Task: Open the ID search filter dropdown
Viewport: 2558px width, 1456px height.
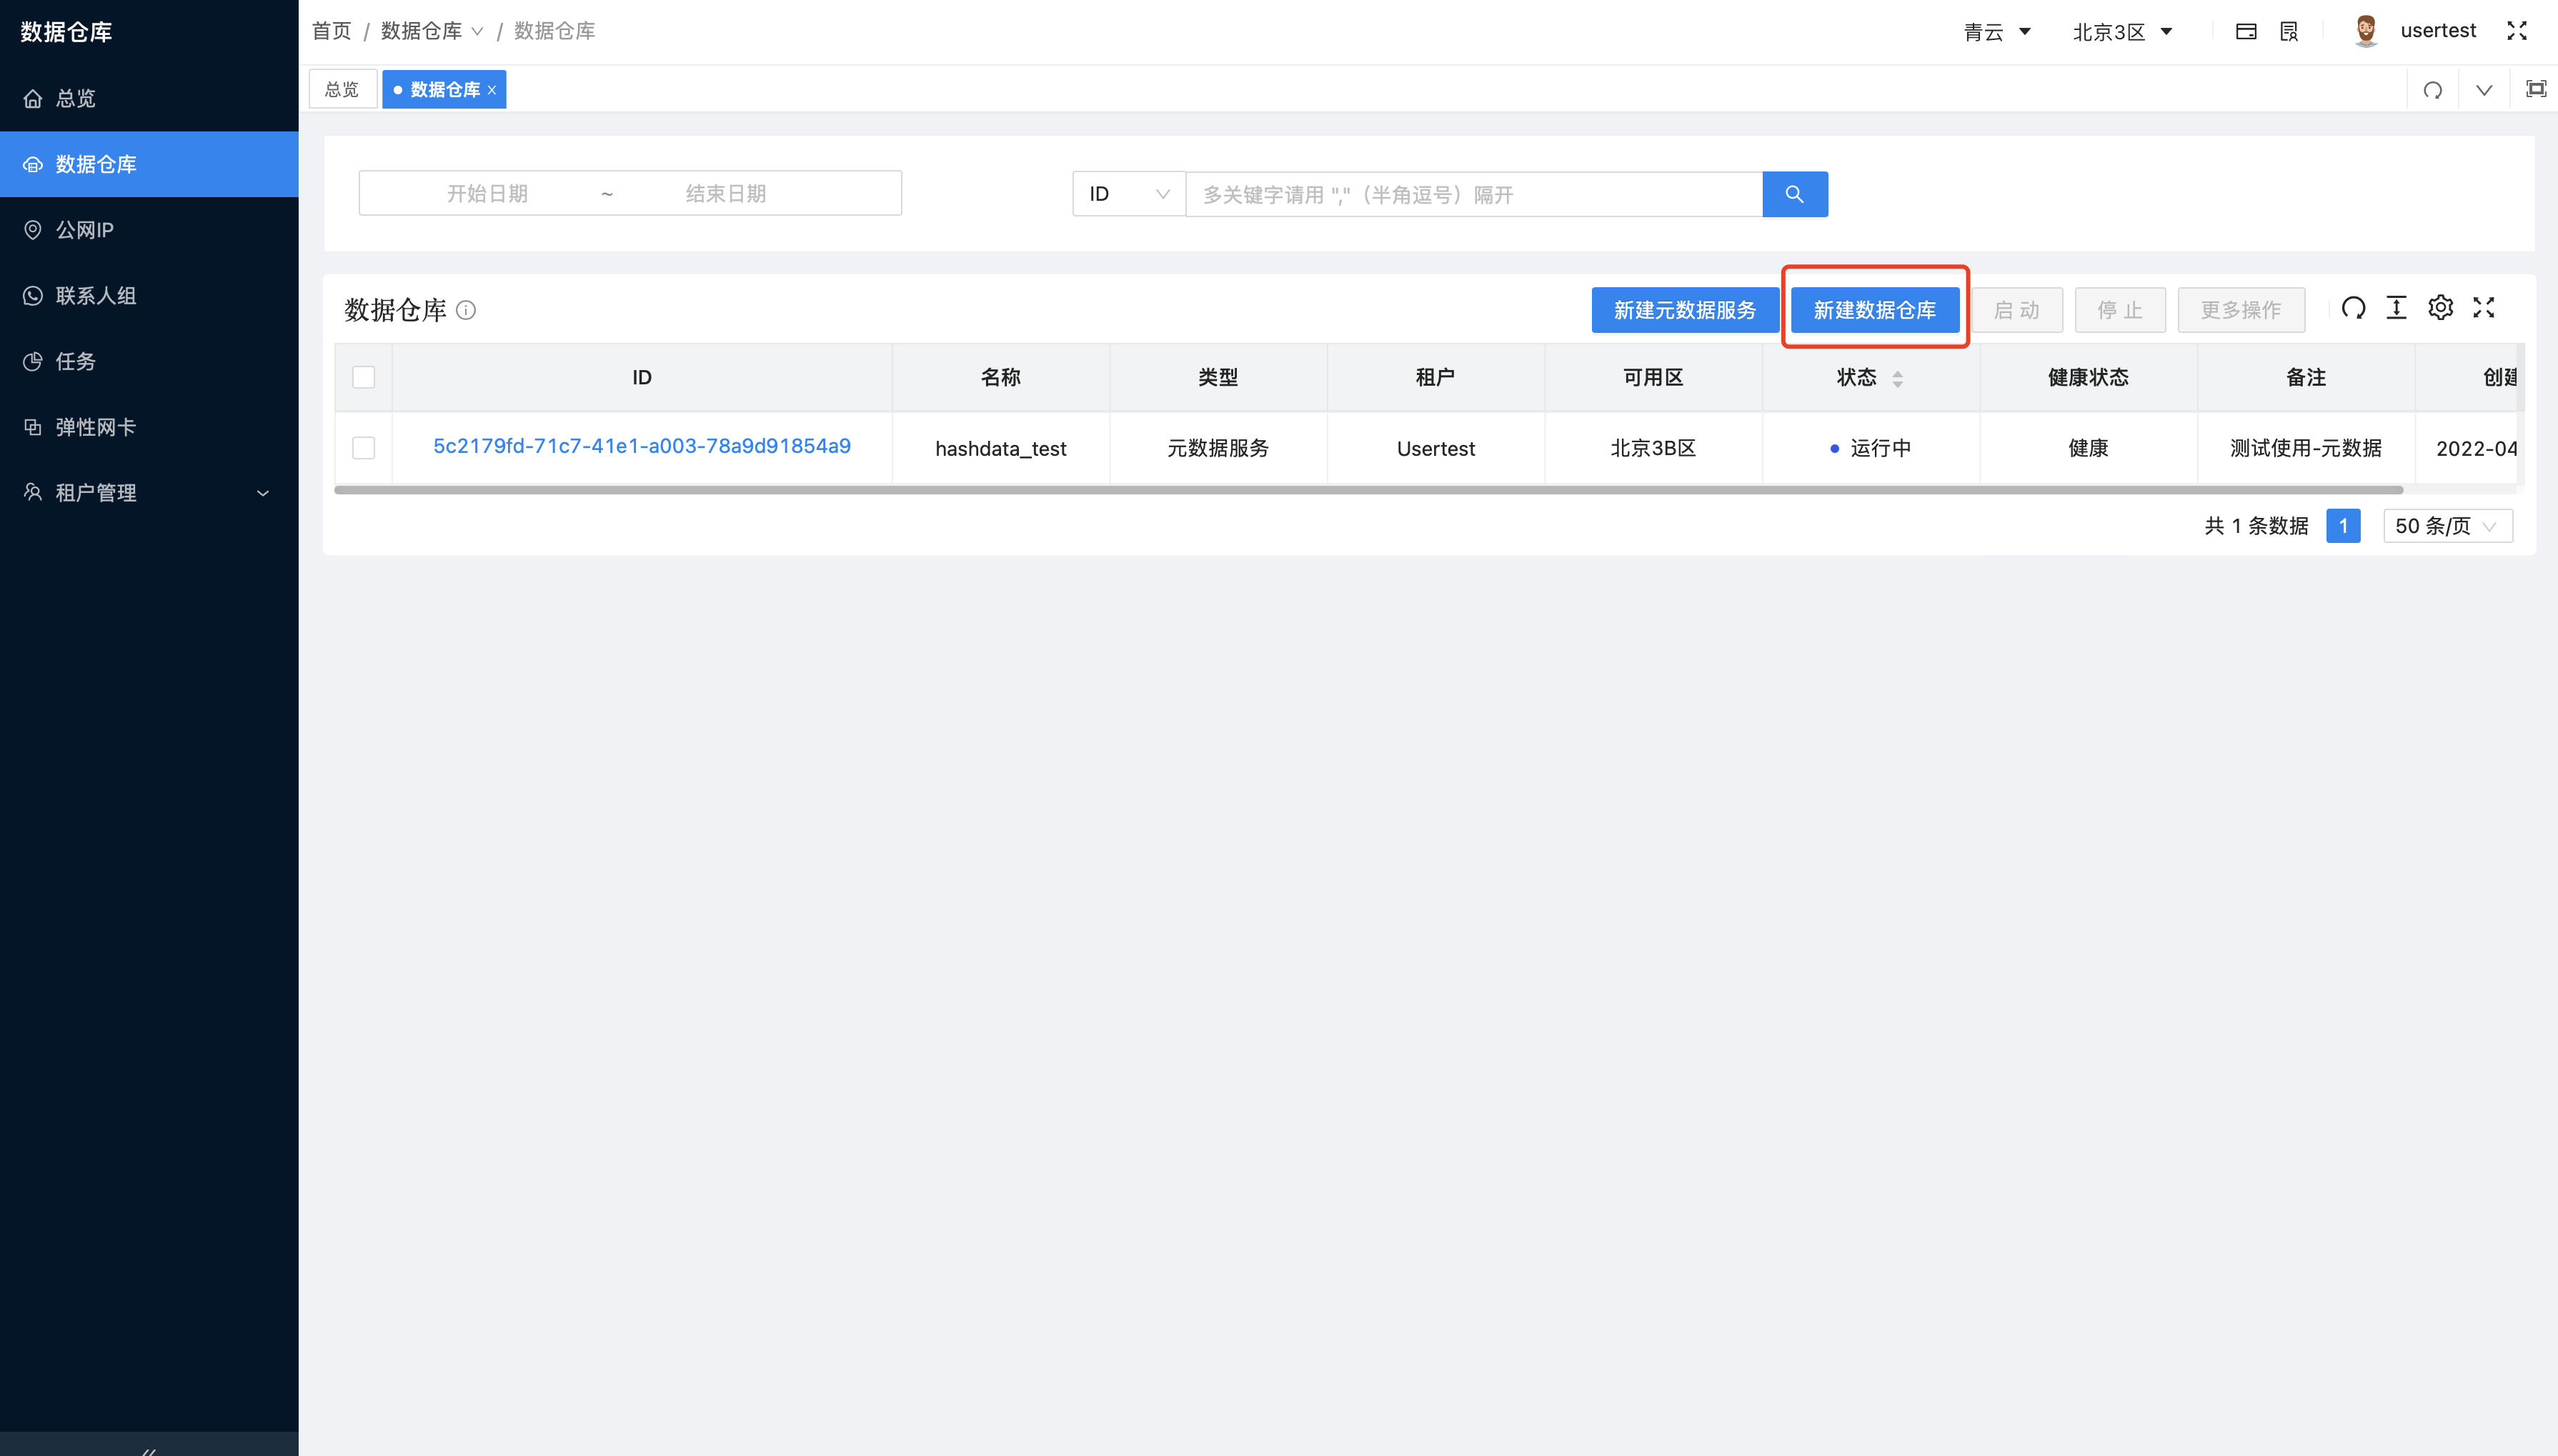Action: 1127,193
